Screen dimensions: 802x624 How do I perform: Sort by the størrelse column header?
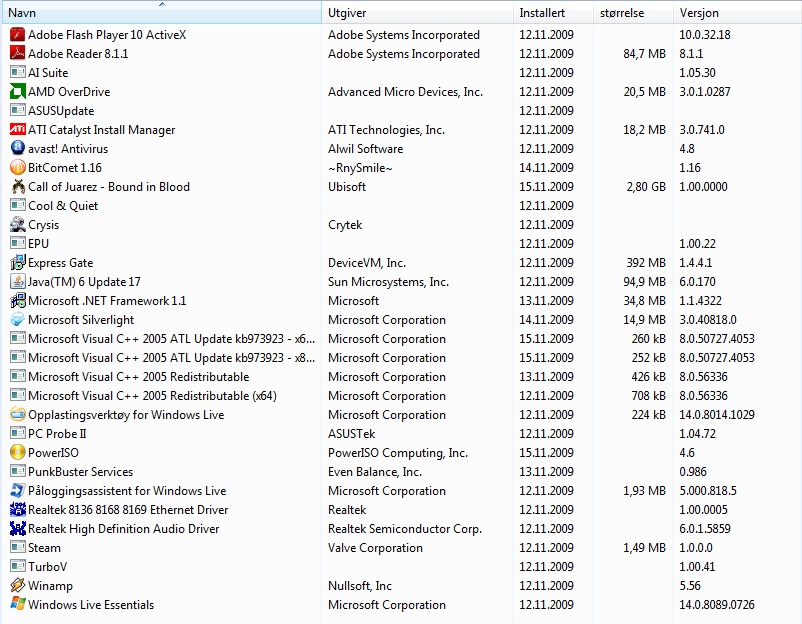click(x=633, y=12)
